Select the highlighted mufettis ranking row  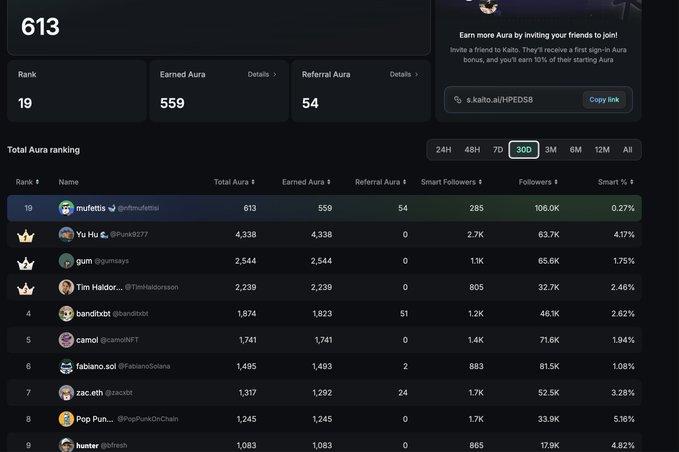pos(324,208)
